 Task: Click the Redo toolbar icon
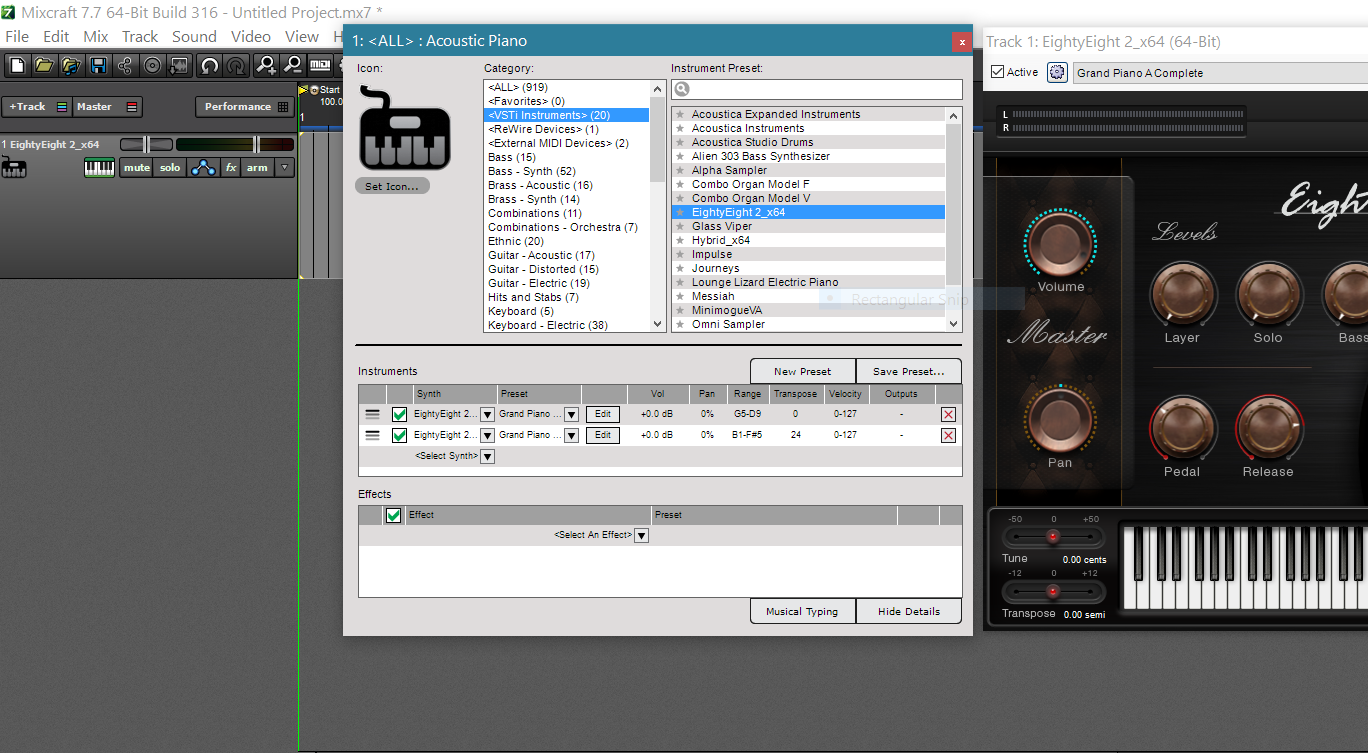click(x=236, y=66)
